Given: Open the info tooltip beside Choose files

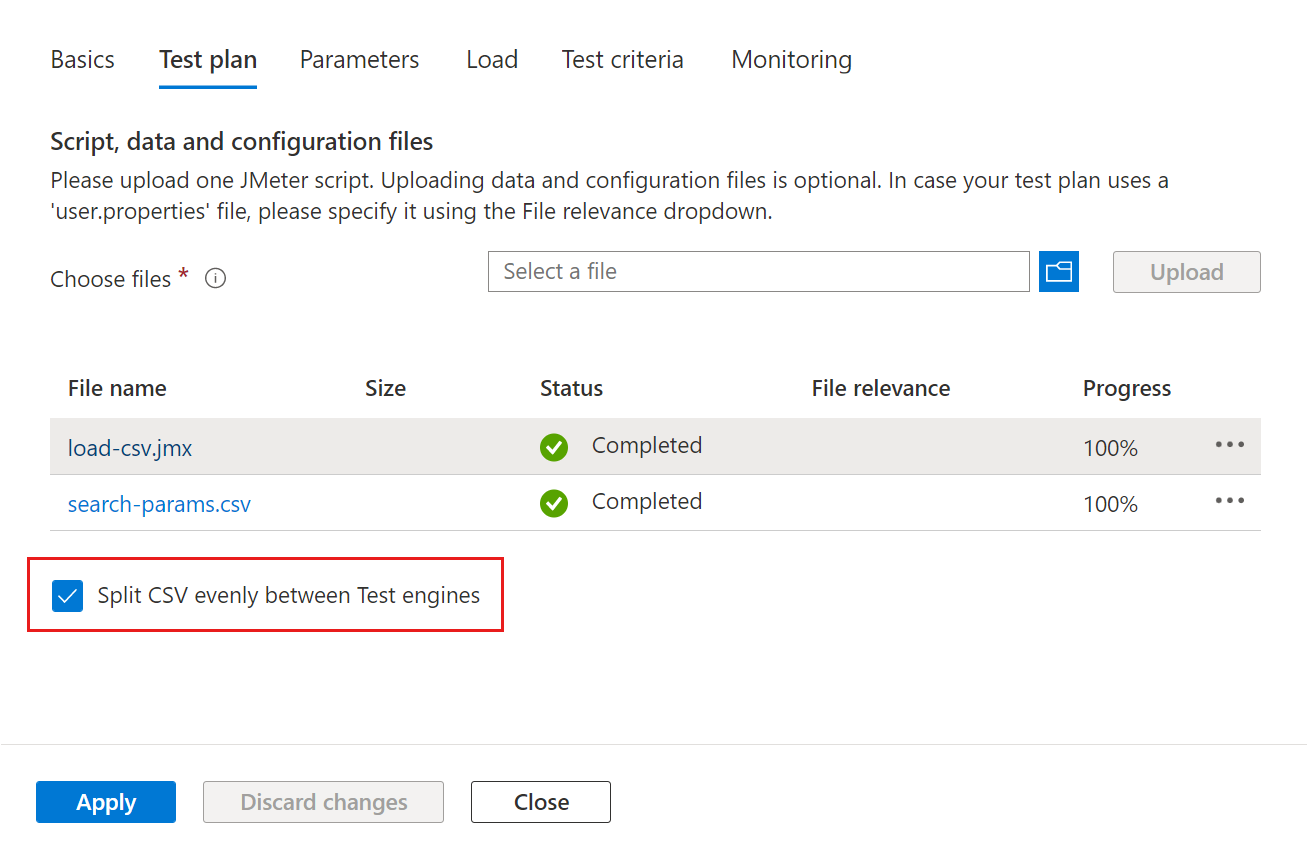Looking at the screenshot, I should (x=215, y=278).
